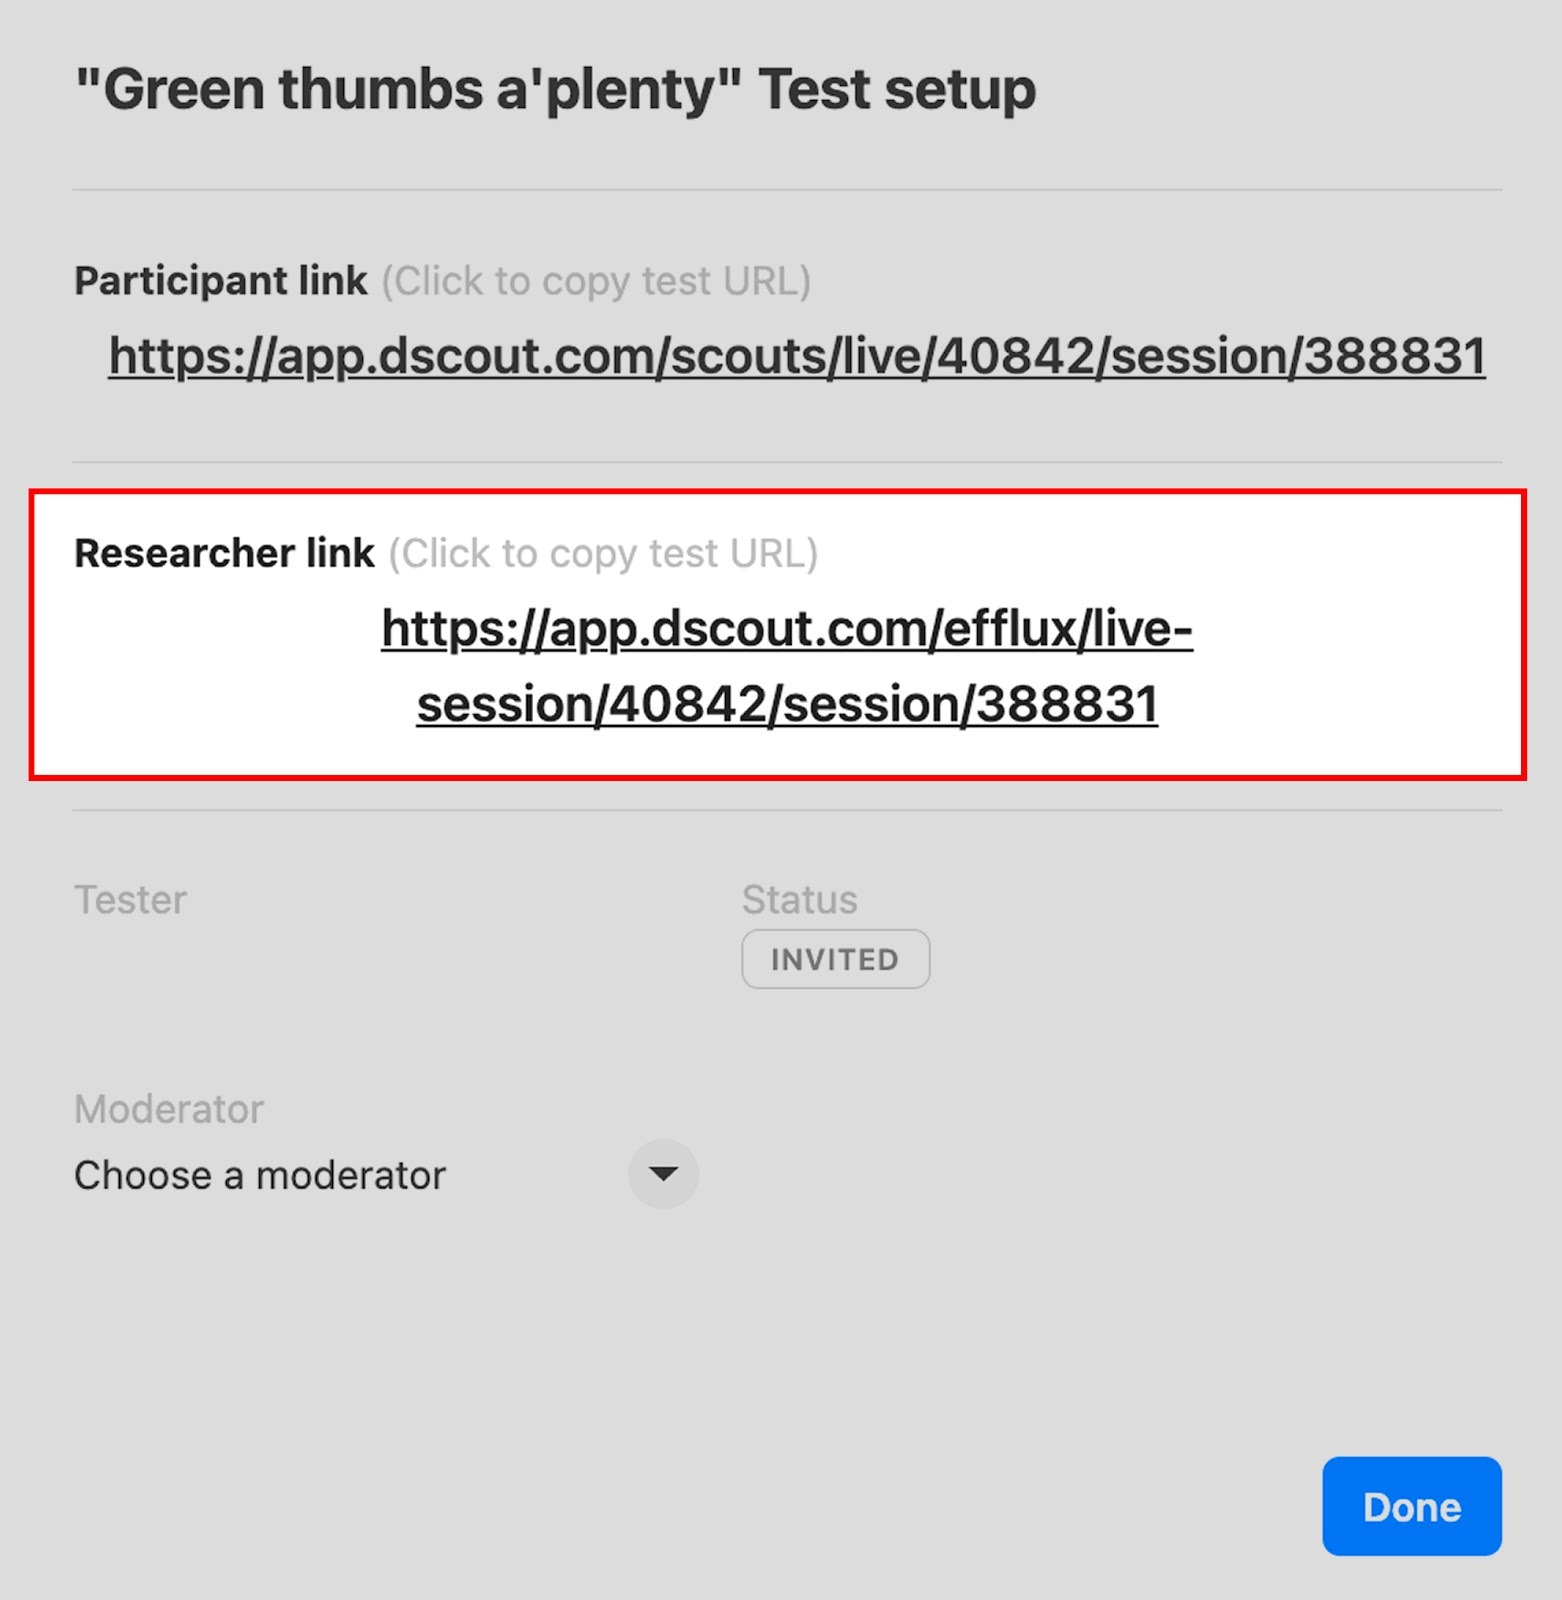Image resolution: width=1562 pixels, height=1600 pixels.
Task: Open the 'Choose a moderator' combo box
Action: [260, 1175]
